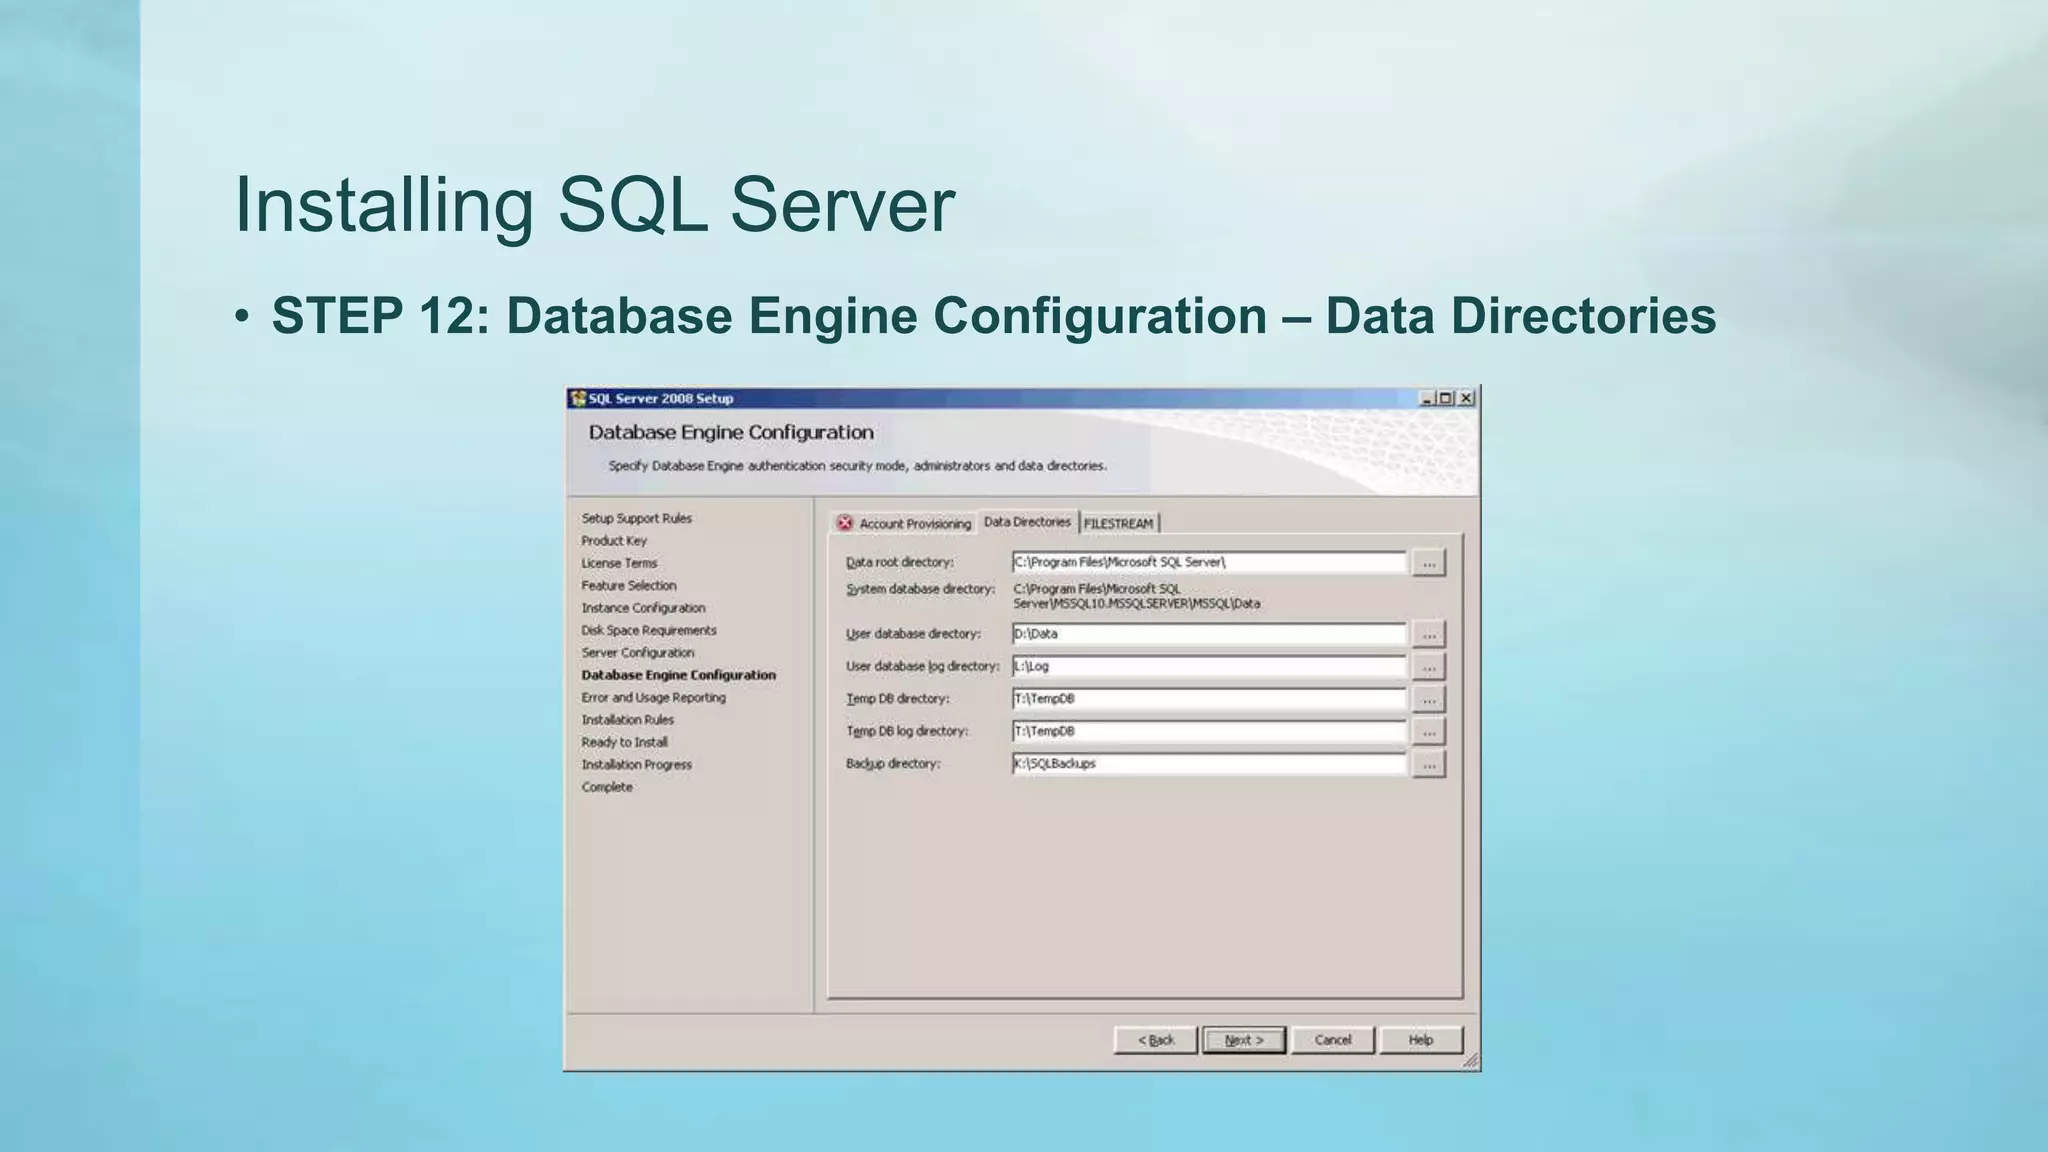The image size is (2048, 1152).
Task: Select Installation Progress step
Action: pos(637,765)
